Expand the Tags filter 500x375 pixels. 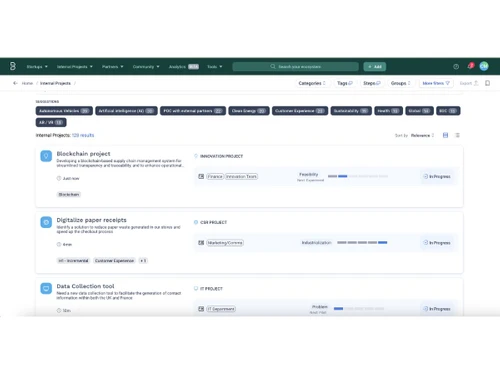coord(345,83)
